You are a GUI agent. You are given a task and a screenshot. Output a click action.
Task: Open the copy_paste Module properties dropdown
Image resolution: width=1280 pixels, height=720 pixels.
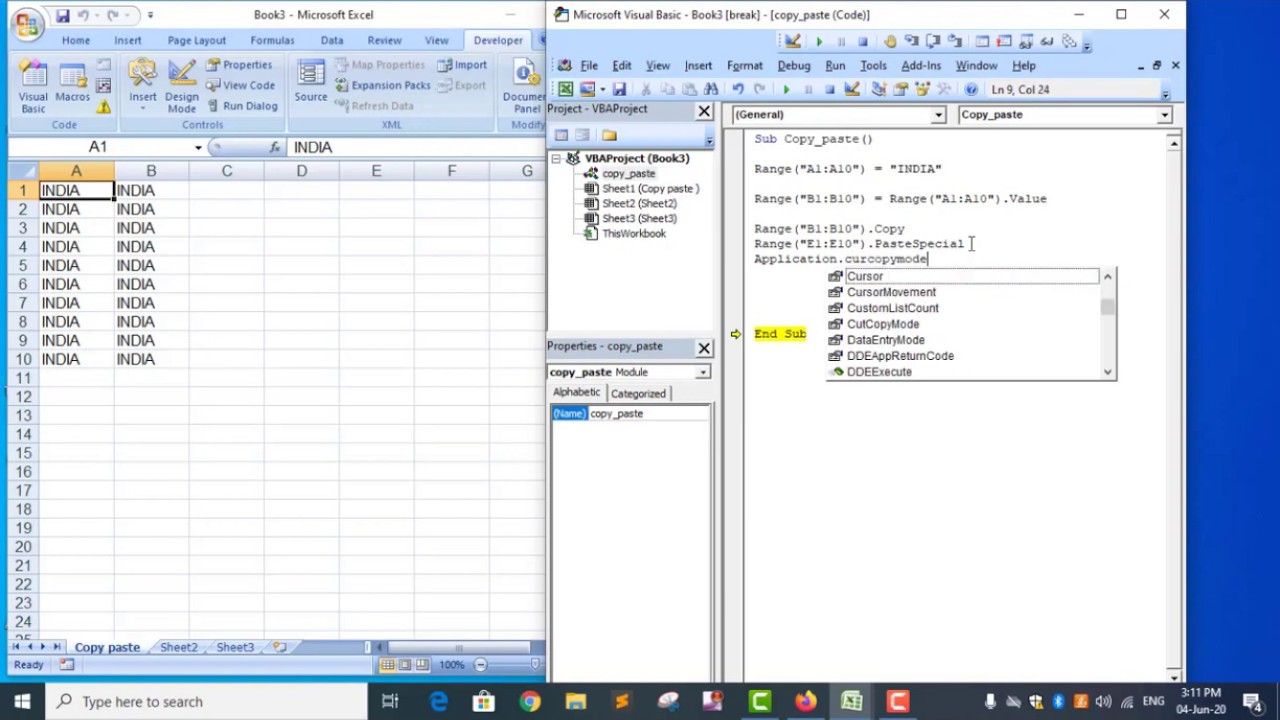pyautogui.click(x=703, y=373)
